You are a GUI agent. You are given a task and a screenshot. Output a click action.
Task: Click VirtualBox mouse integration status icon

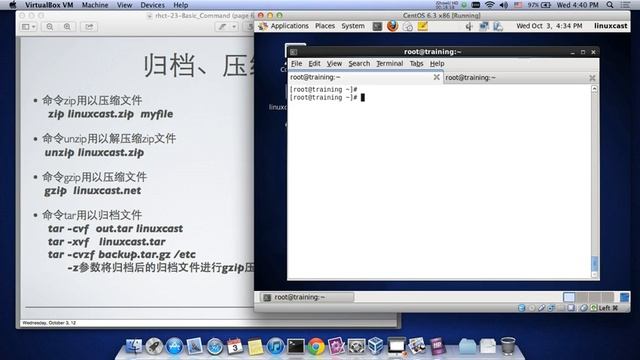click(x=584, y=308)
